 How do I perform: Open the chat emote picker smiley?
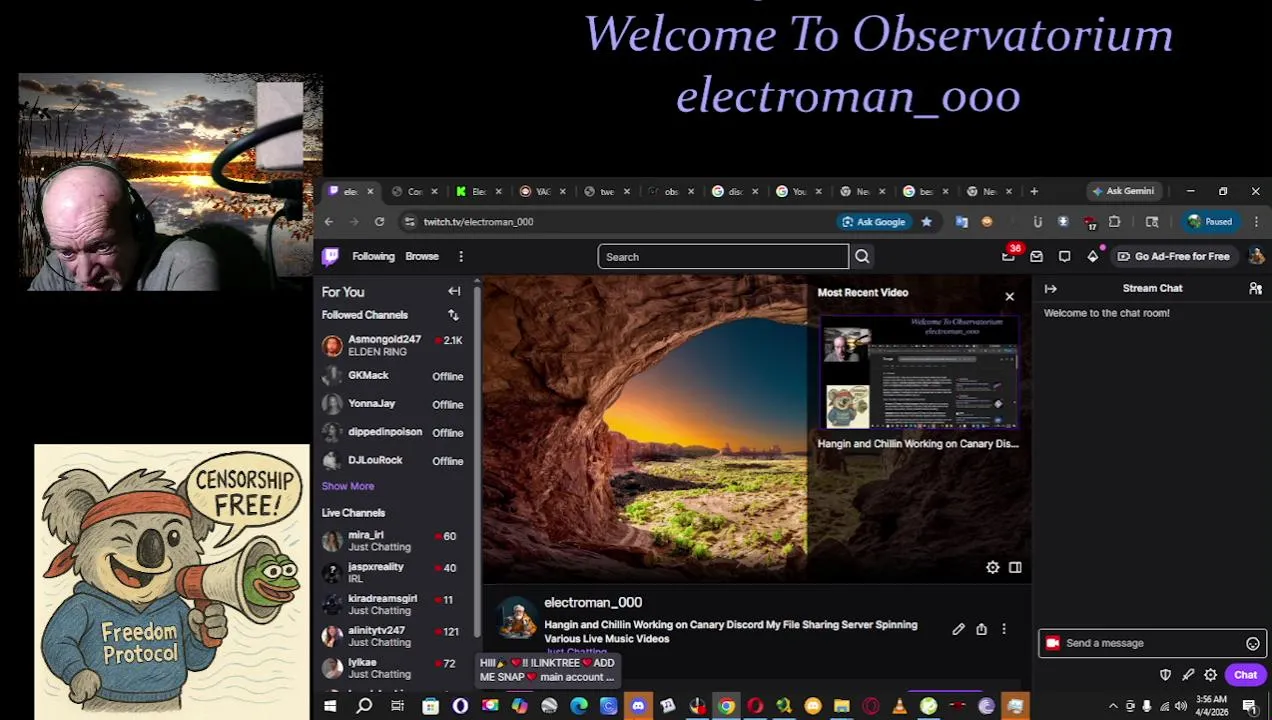click(1252, 644)
